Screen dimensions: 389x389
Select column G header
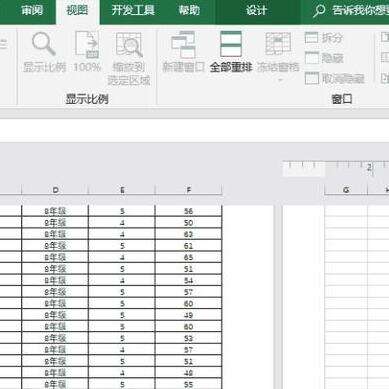point(346,190)
